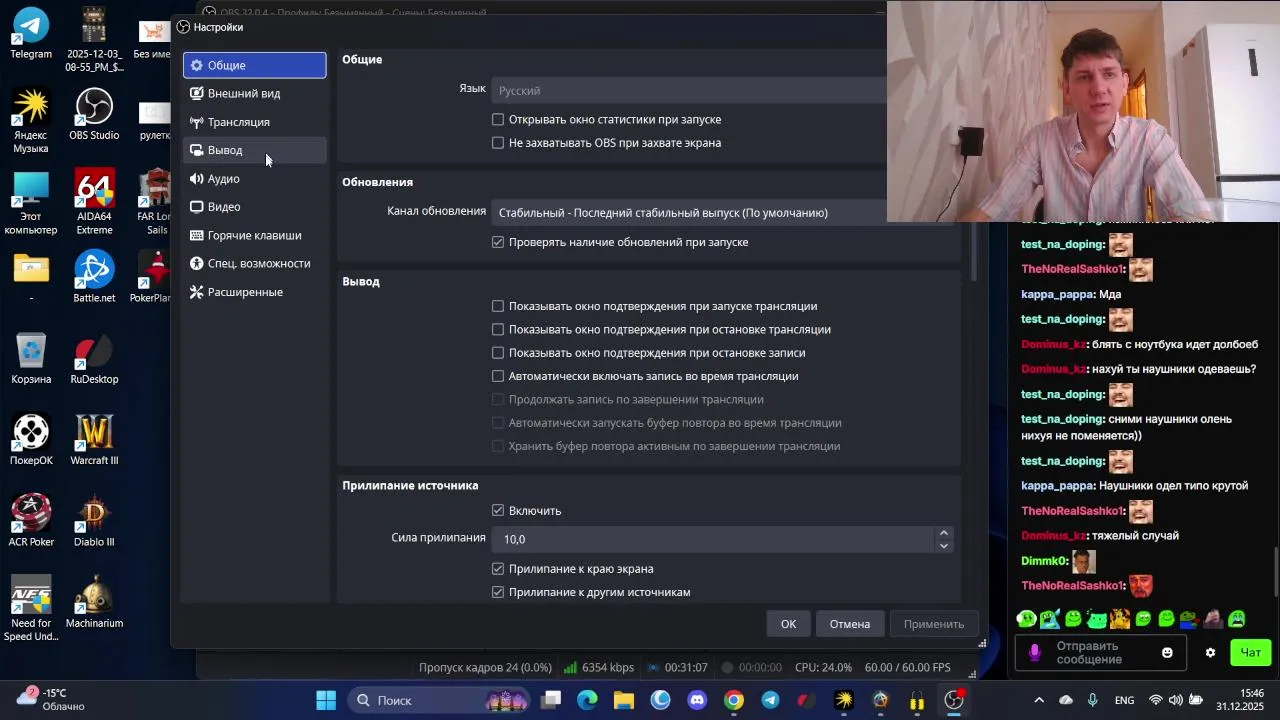Screen dimensions: 1280x720
Task: Open Discord from the taskbar
Action: point(697,700)
